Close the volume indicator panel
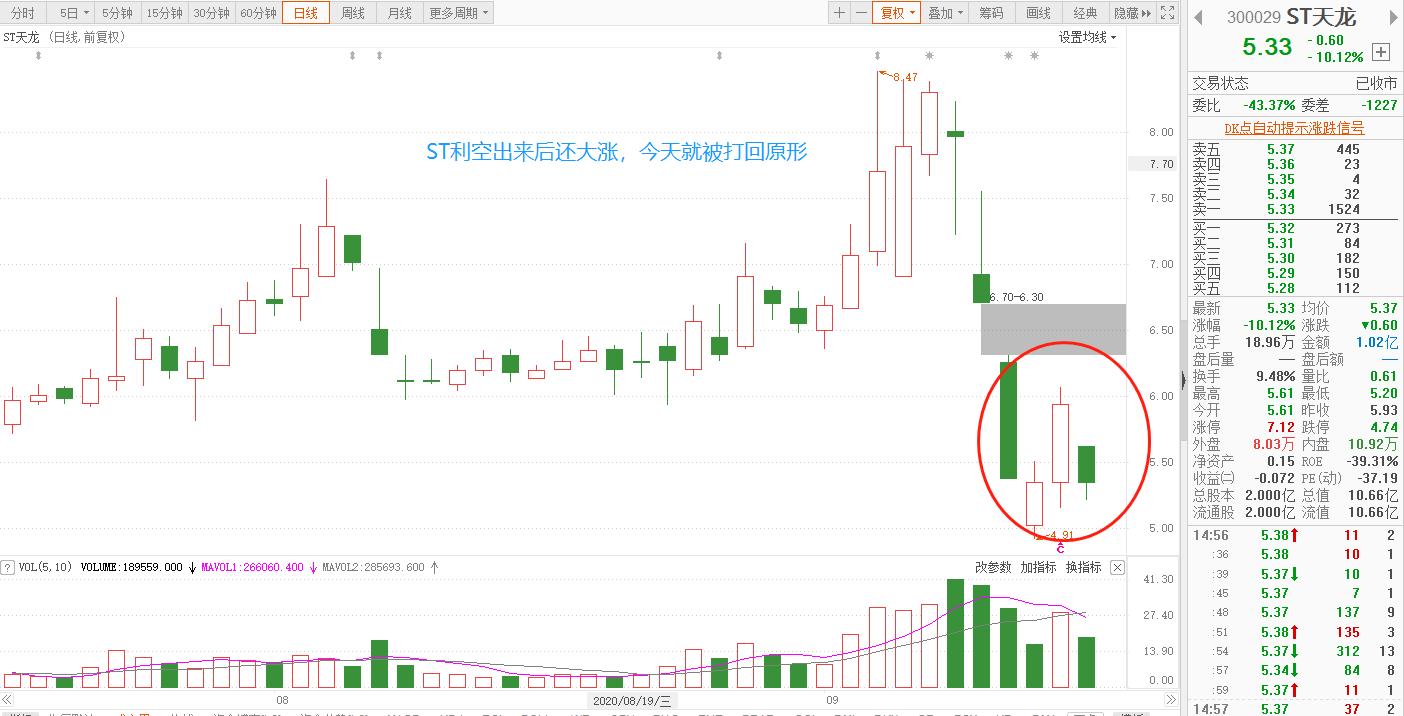The height and width of the screenshot is (716, 1404). (x=1117, y=567)
